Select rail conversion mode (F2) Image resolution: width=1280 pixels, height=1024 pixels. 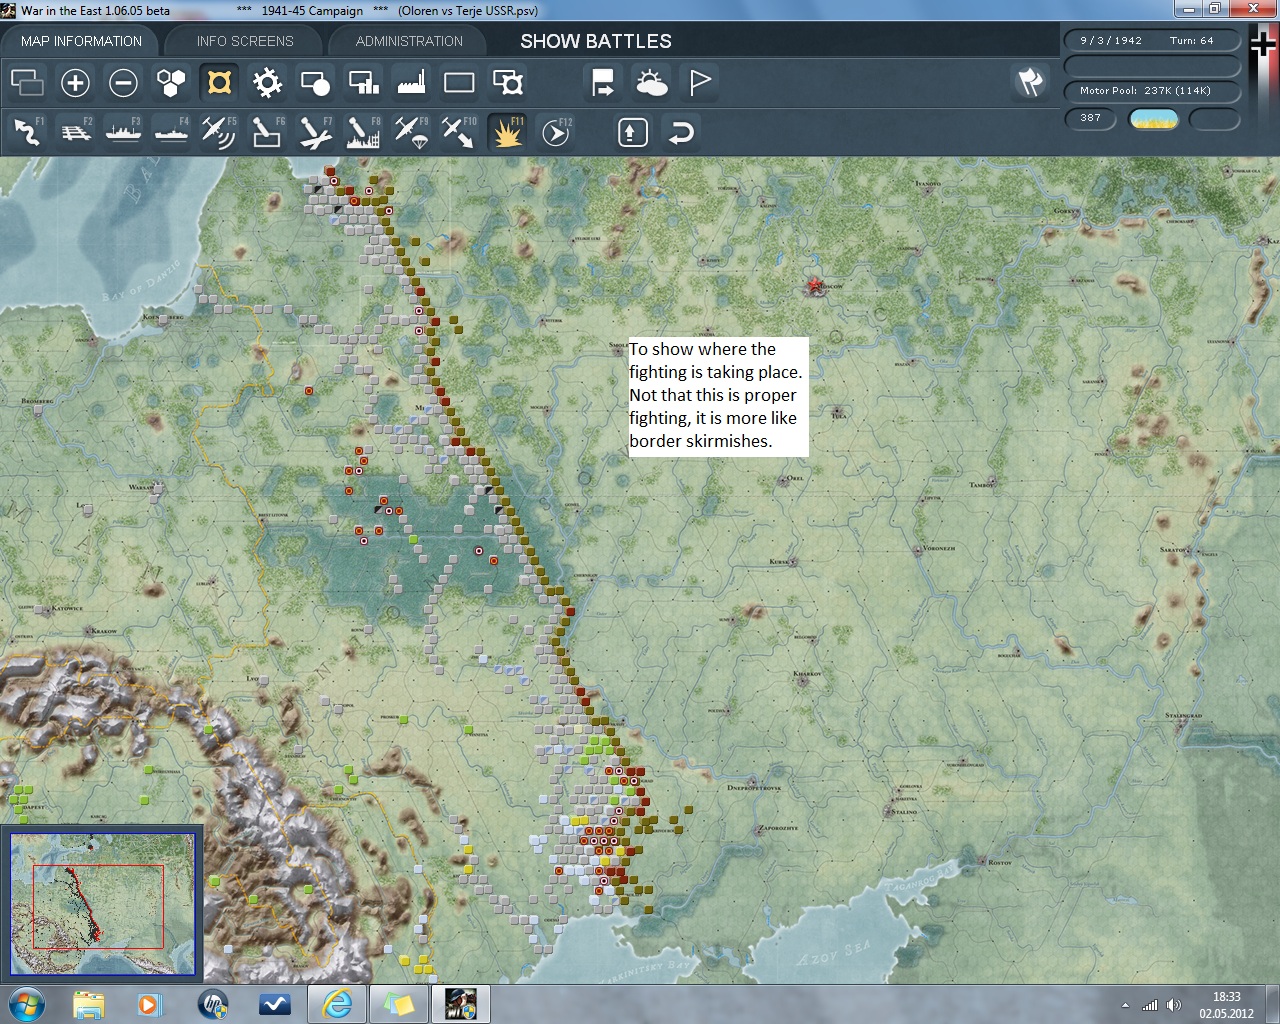click(76, 132)
